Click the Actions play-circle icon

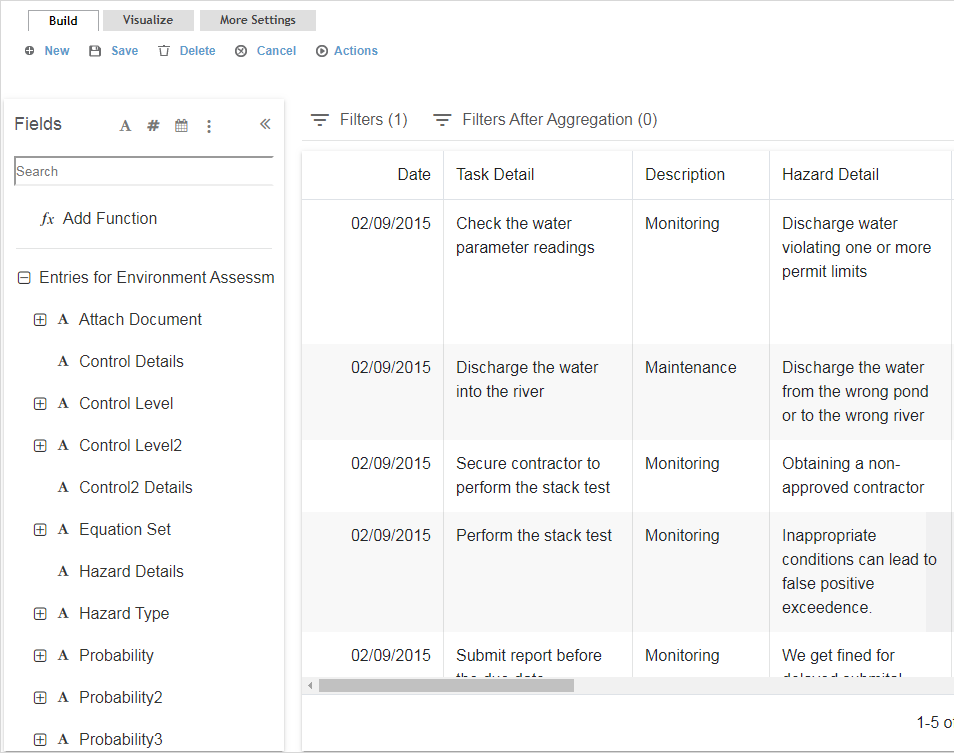tap(322, 51)
